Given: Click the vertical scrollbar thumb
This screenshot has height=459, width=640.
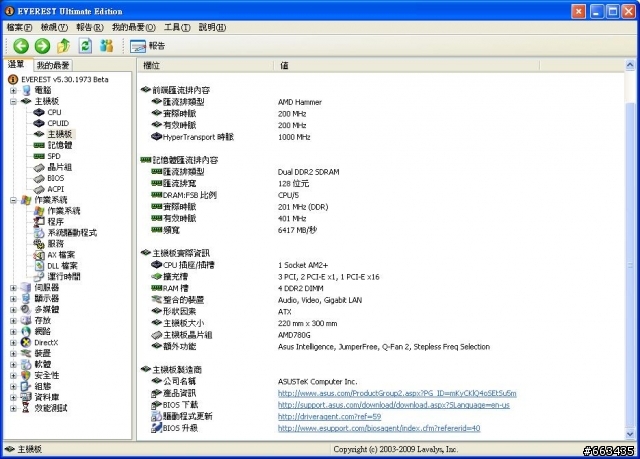Looking at the screenshot, I should 630,265.
